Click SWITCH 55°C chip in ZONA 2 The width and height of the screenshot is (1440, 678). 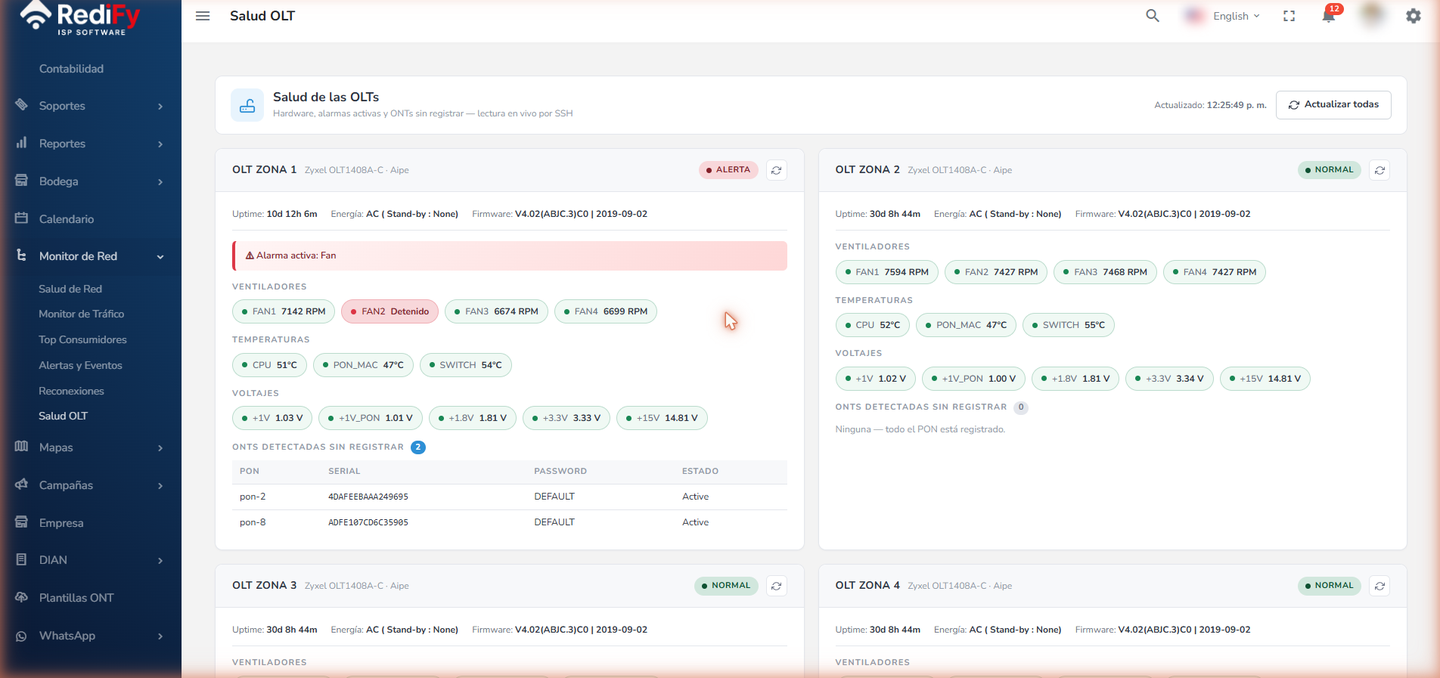click(x=1068, y=325)
